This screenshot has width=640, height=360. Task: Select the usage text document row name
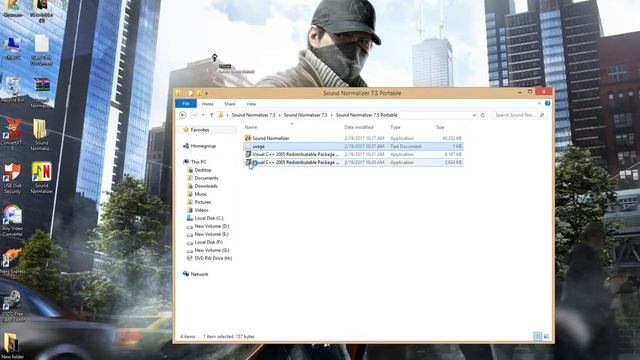coord(258,146)
